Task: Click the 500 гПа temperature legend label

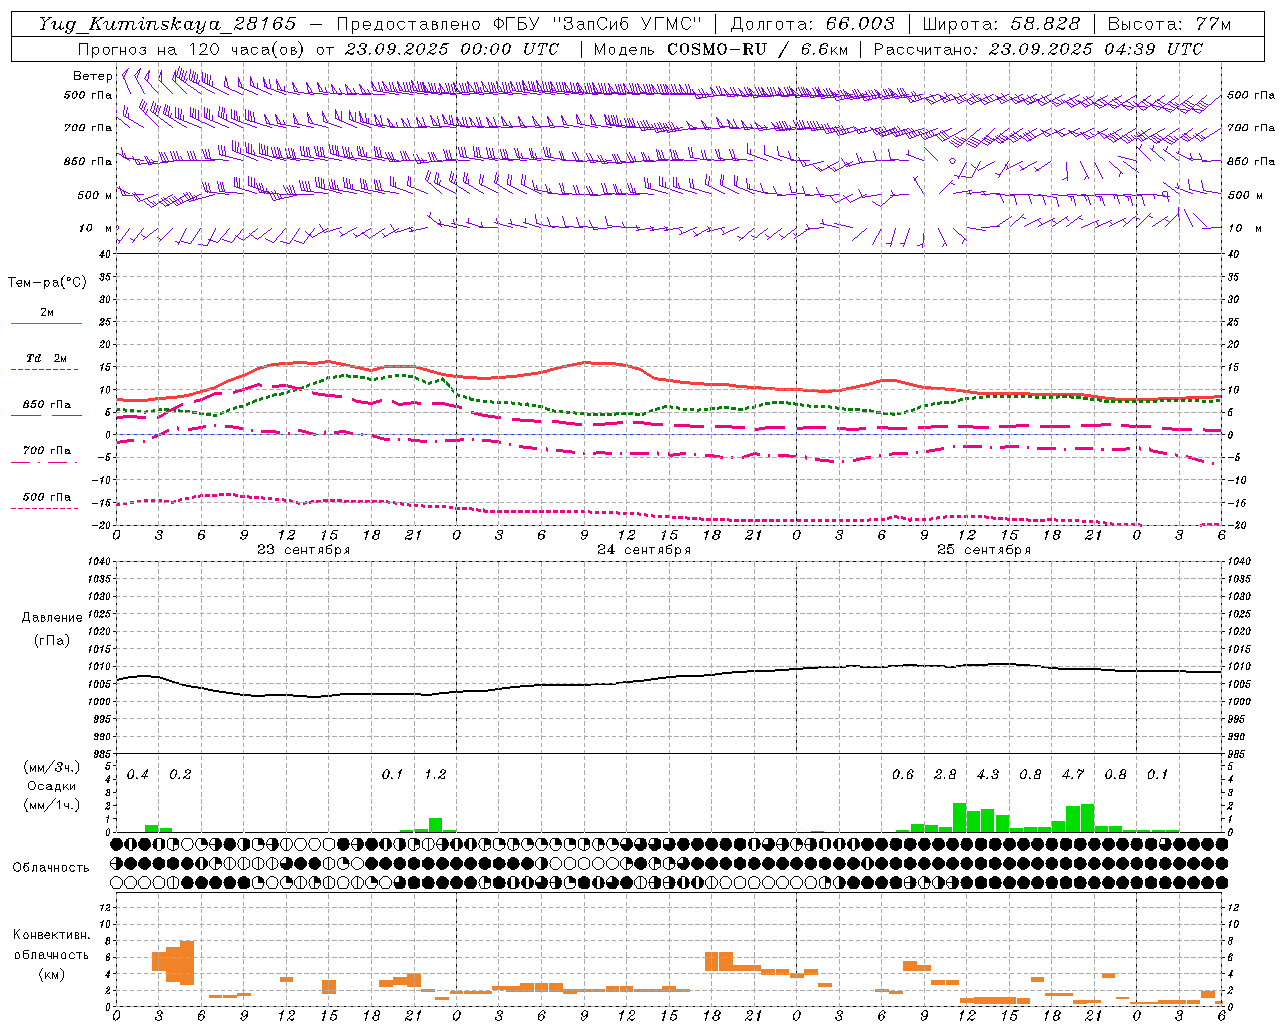Action: pos(47,497)
